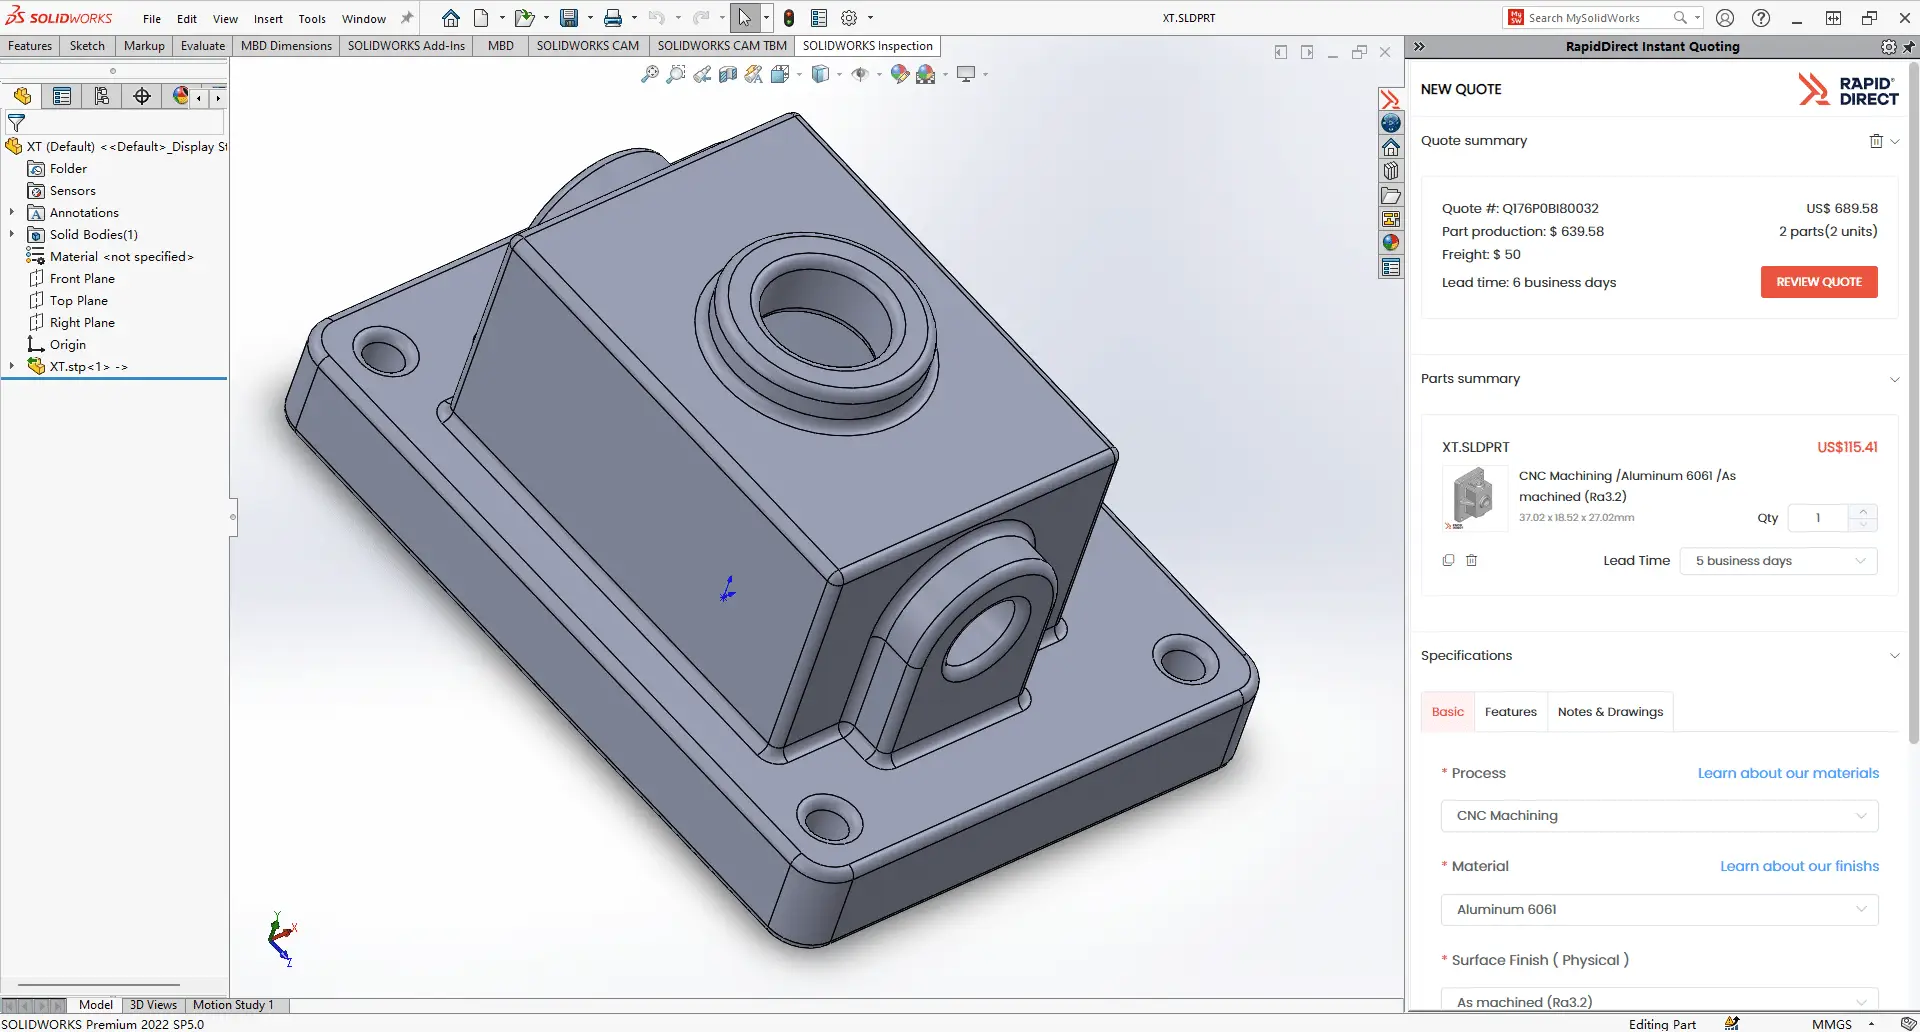Image resolution: width=1920 pixels, height=1032 pixels.
Task: Open the Tools menu
Action: pos(312,19)
